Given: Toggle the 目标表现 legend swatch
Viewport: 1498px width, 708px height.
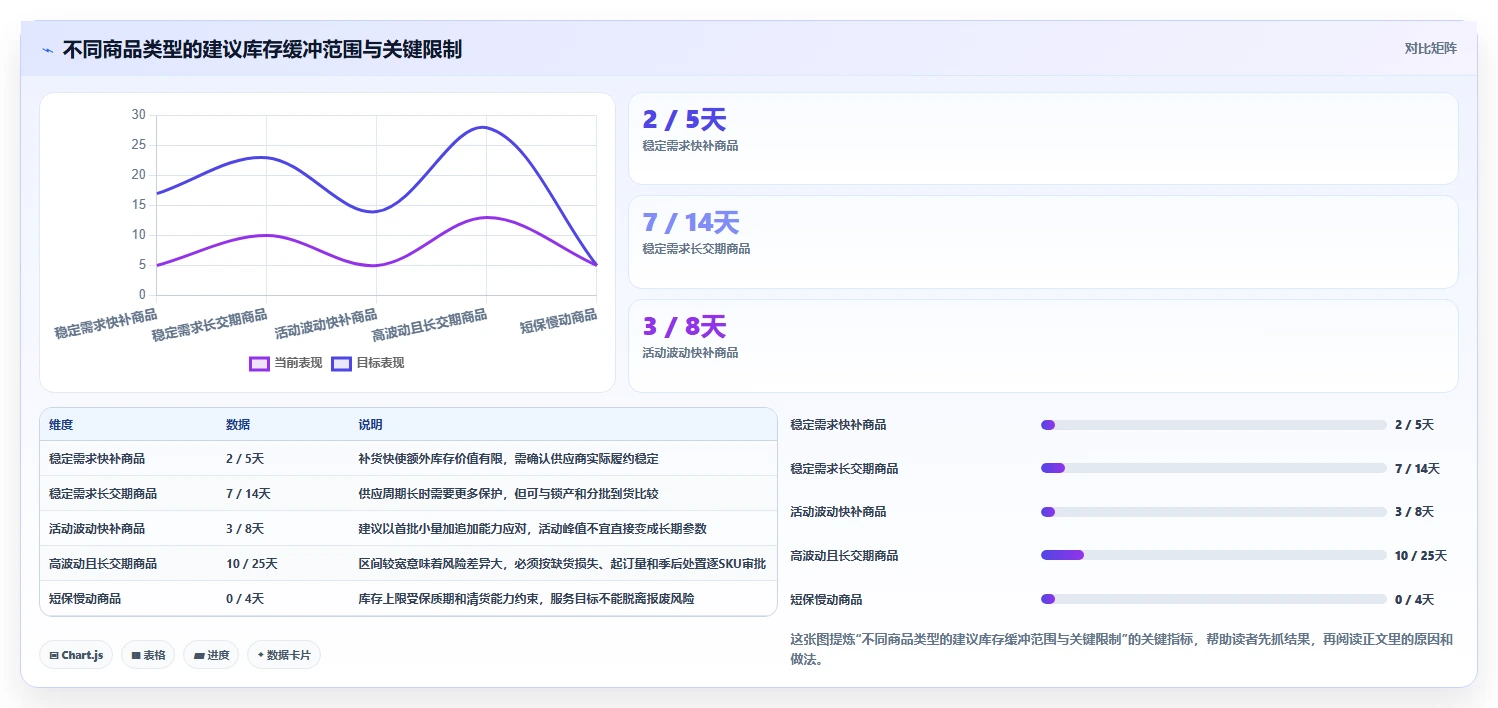Looking at the screenshot, I should tap(341, 363).
